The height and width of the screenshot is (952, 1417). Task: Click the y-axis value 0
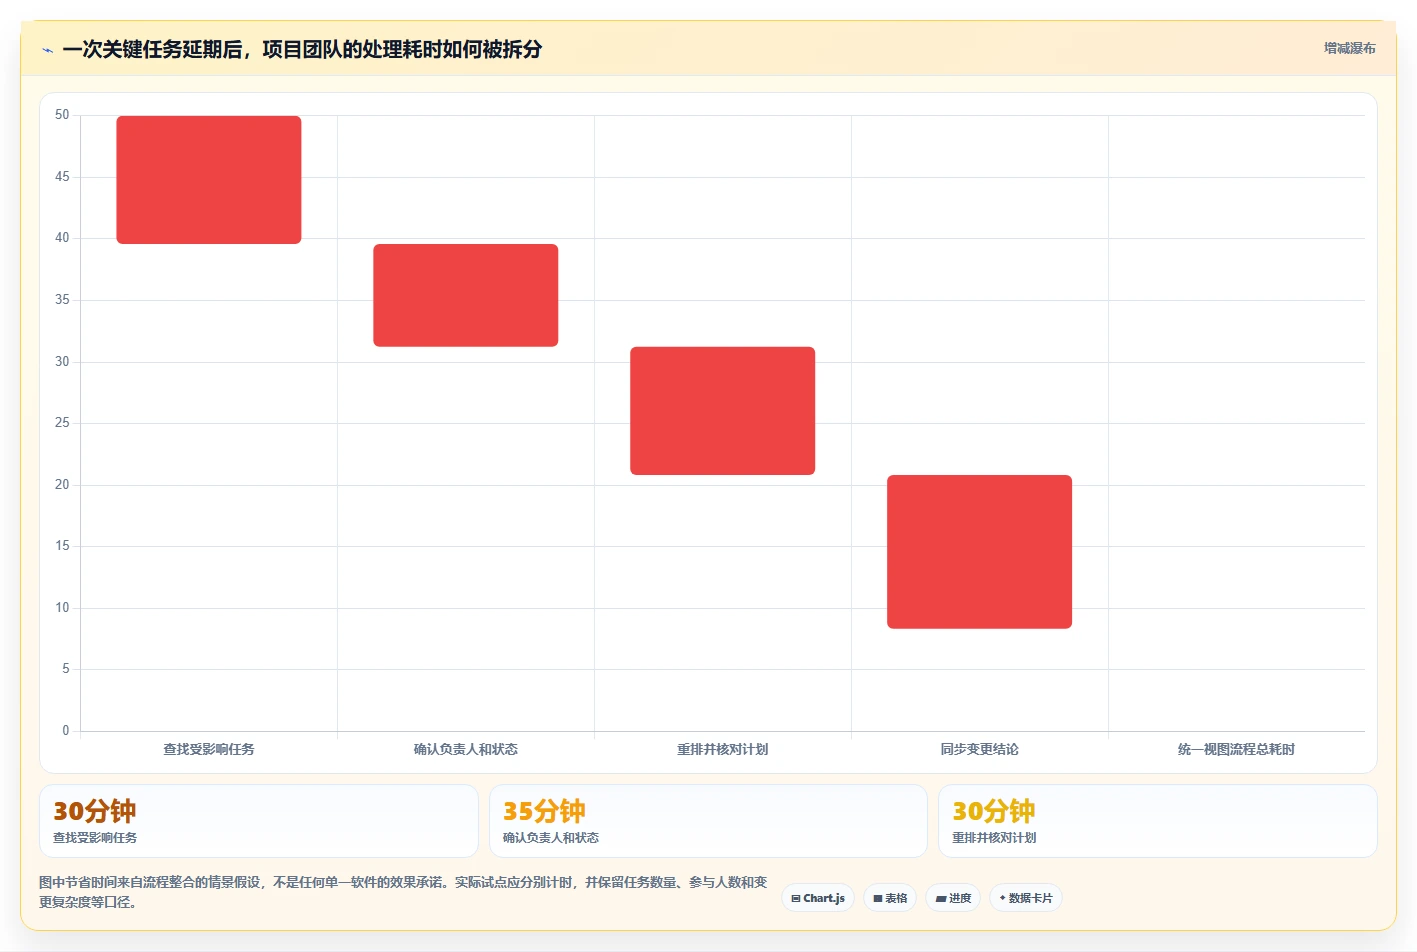click(66, 731)
